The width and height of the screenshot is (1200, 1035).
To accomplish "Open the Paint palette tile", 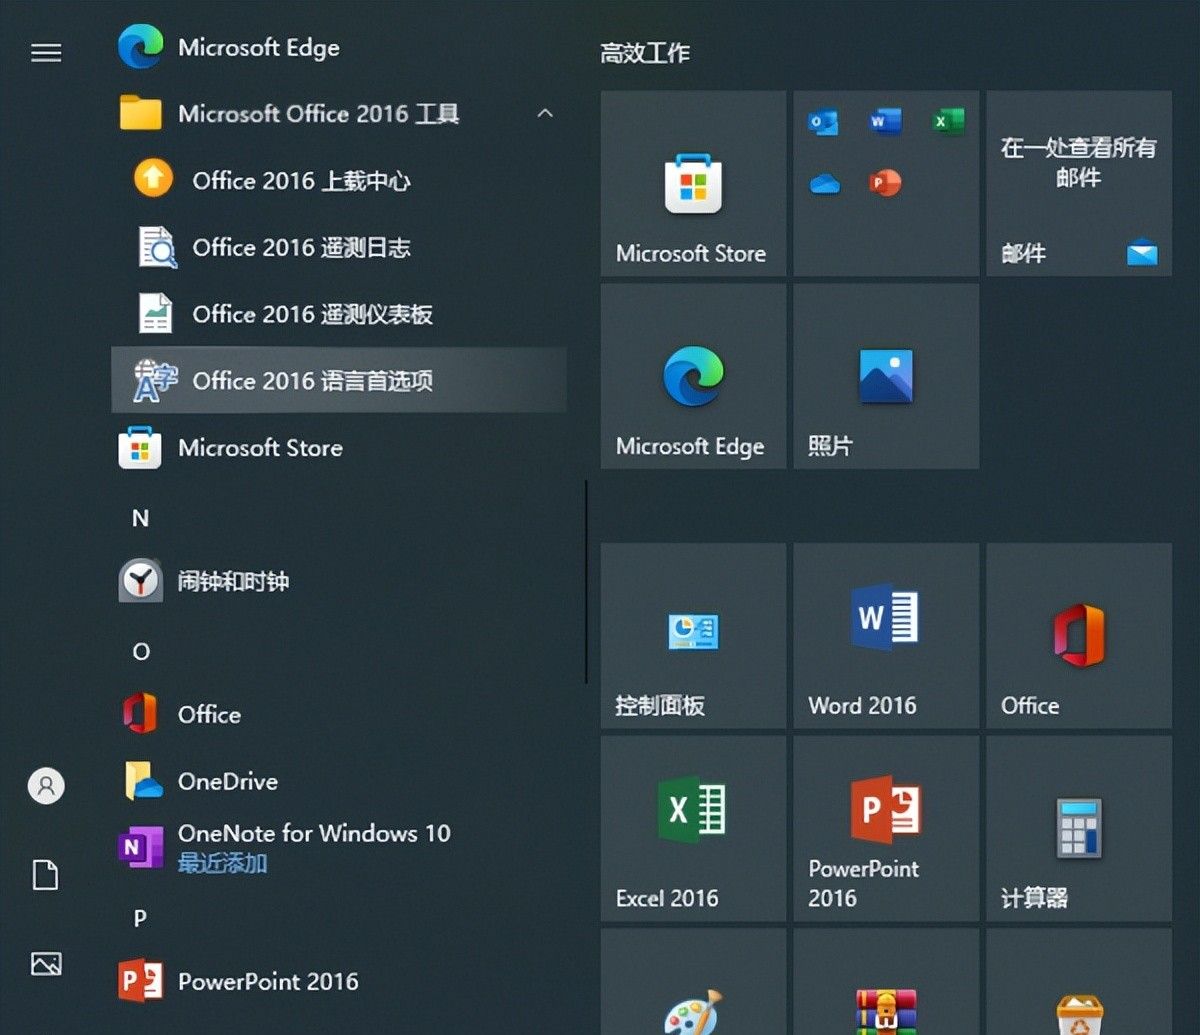I will (x=693, y=982).
